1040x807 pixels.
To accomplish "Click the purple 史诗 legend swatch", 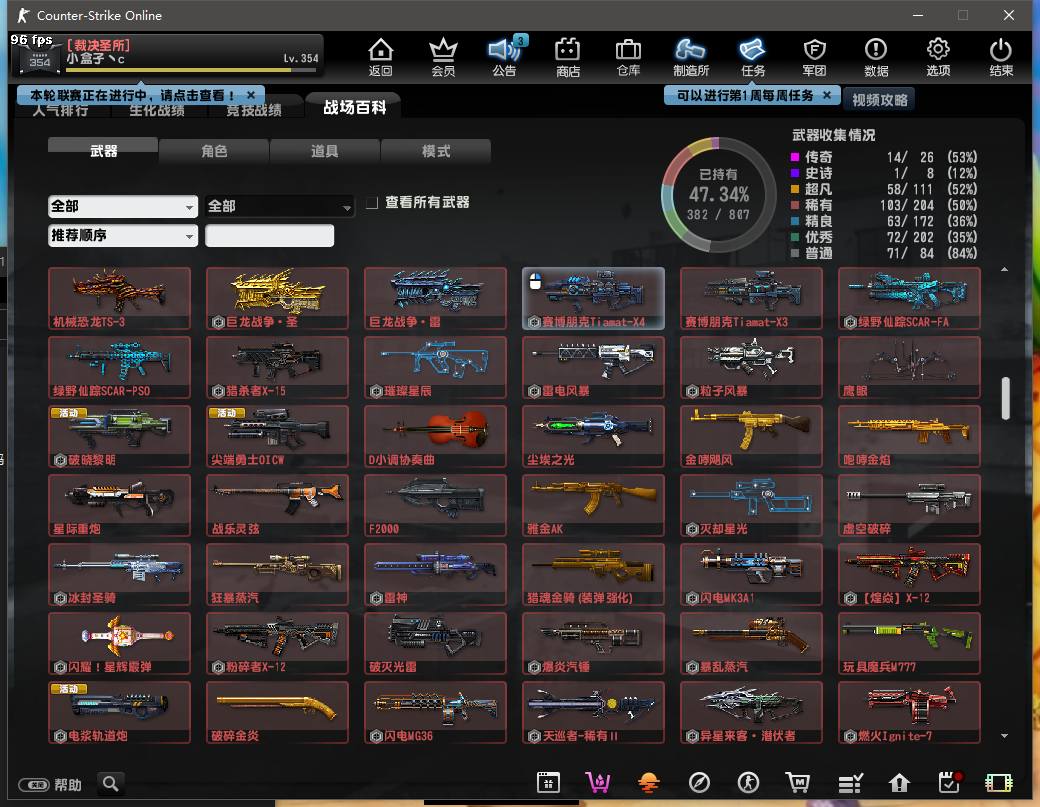I will point(795,173).
